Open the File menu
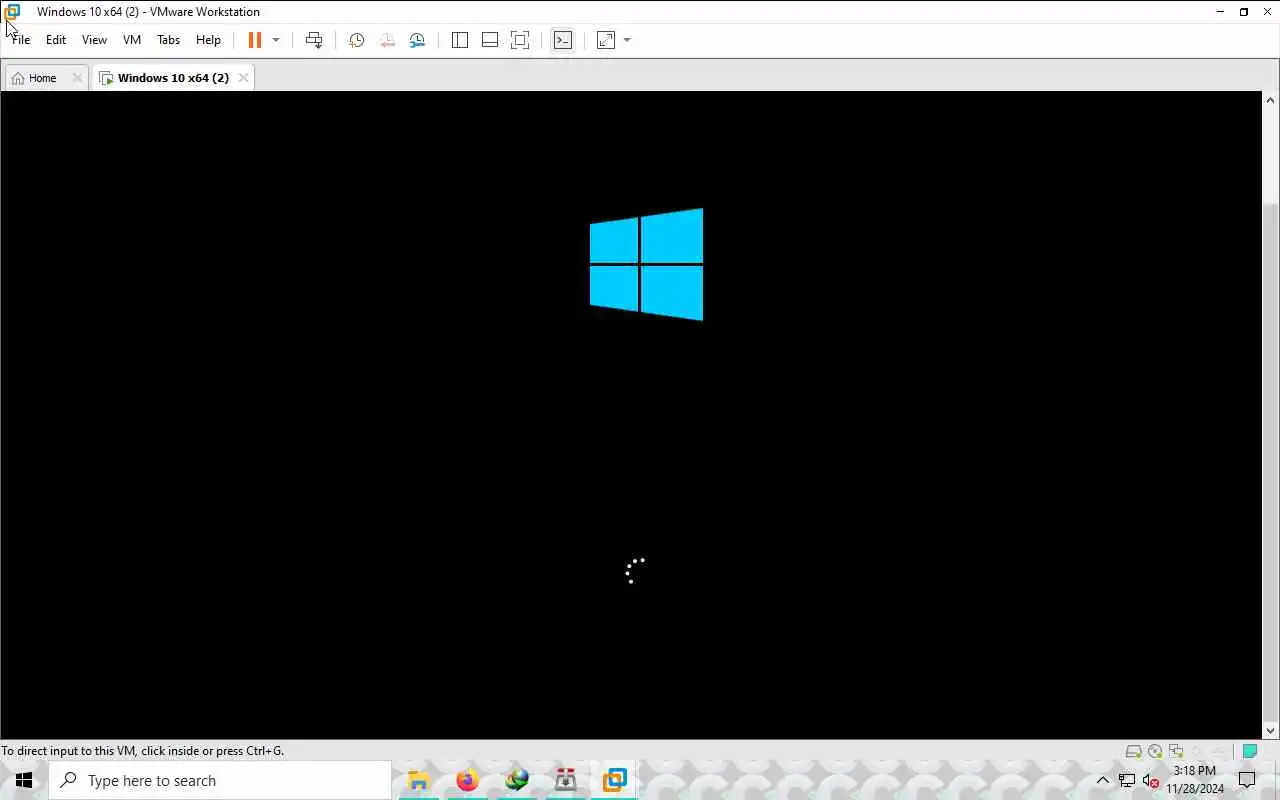The image size is (1280, 800). coord(20,40)
